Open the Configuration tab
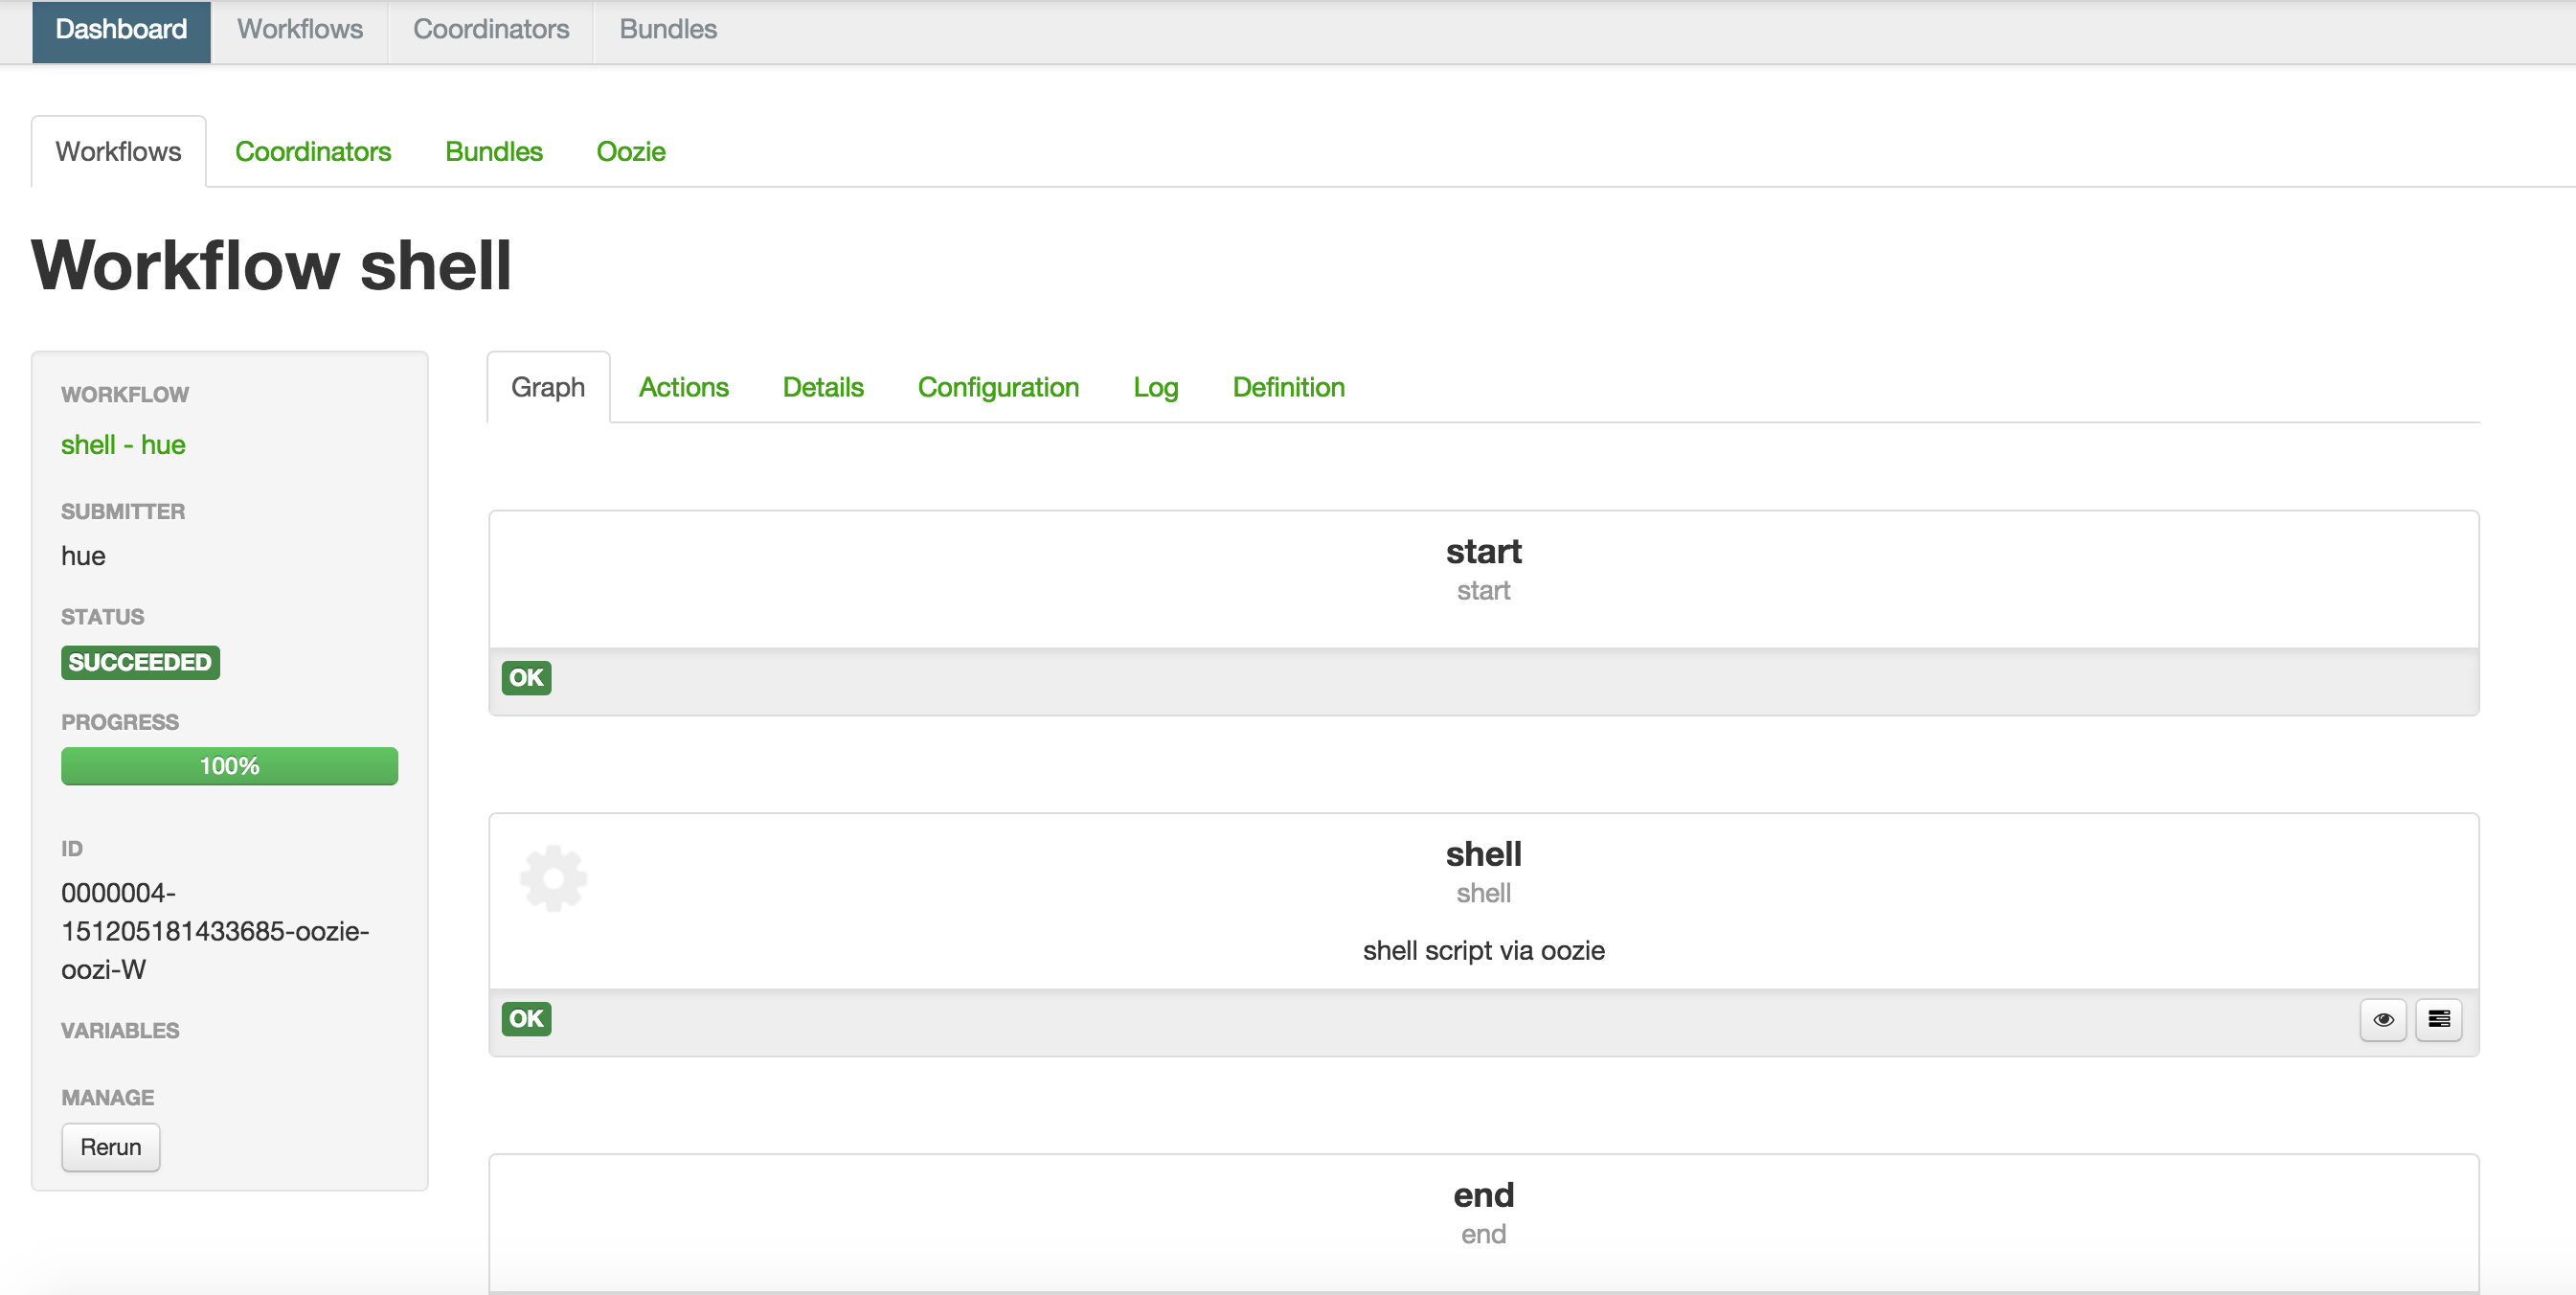Screen dimensions: 2576x1295 coord(997,387)
